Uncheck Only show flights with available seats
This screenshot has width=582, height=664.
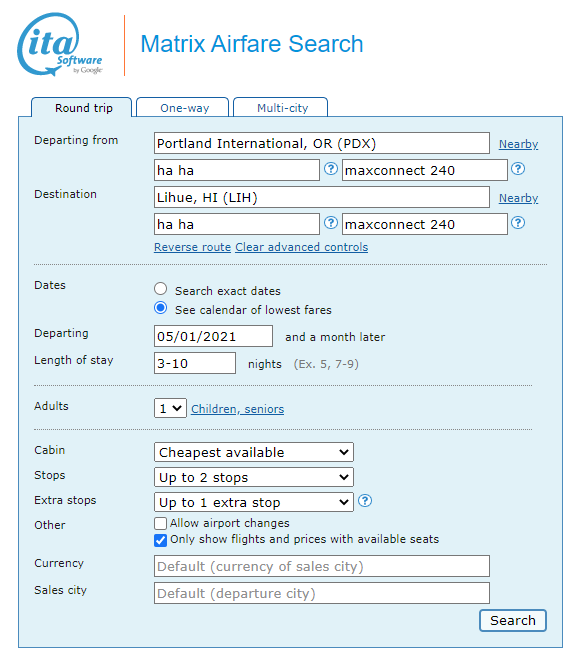(161, 540)
